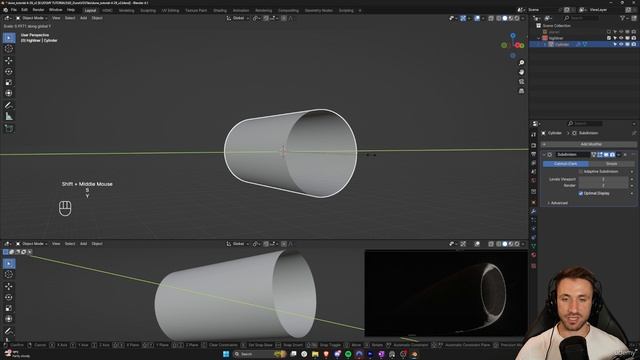Select the Move tool in top viewport
The width and height of the screenshot is (640, 360).
pos(9,60)
